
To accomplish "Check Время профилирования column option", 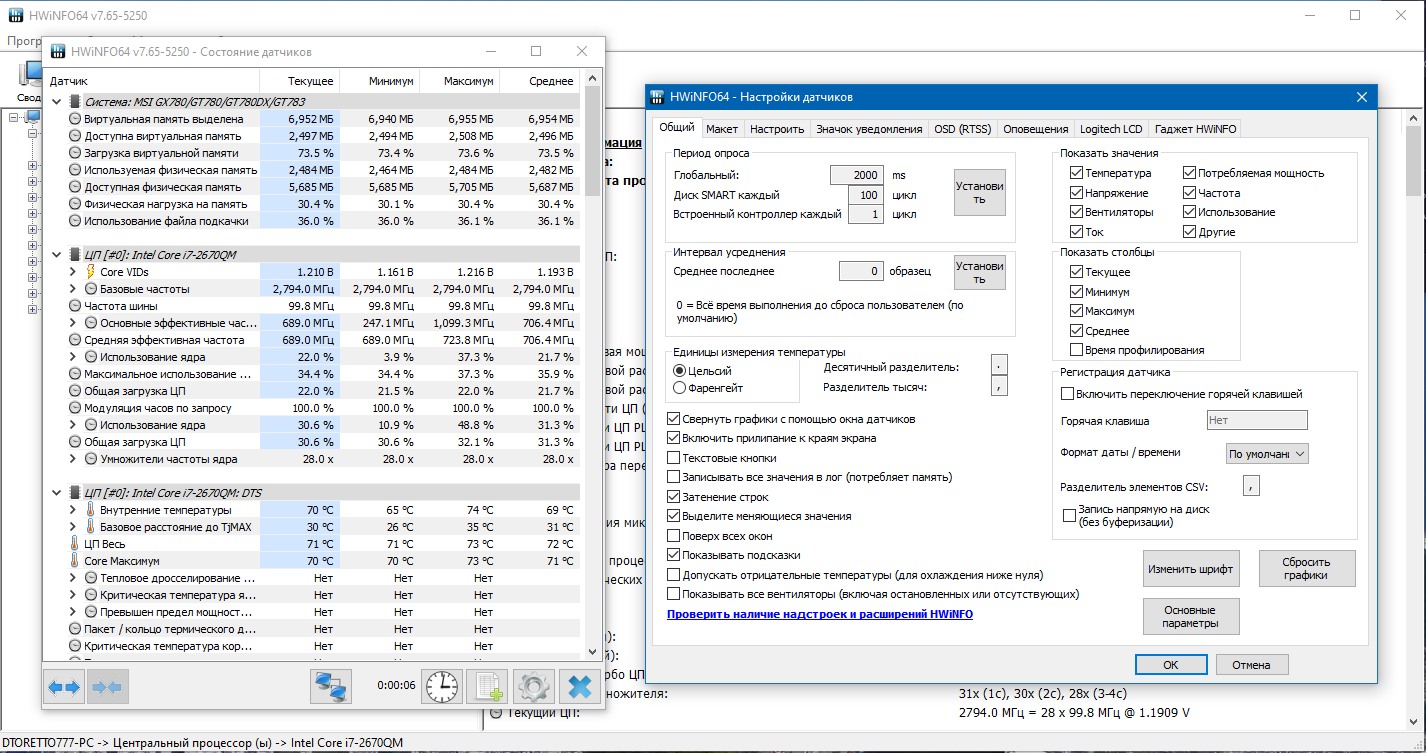I will click(x=1077, y=350).
